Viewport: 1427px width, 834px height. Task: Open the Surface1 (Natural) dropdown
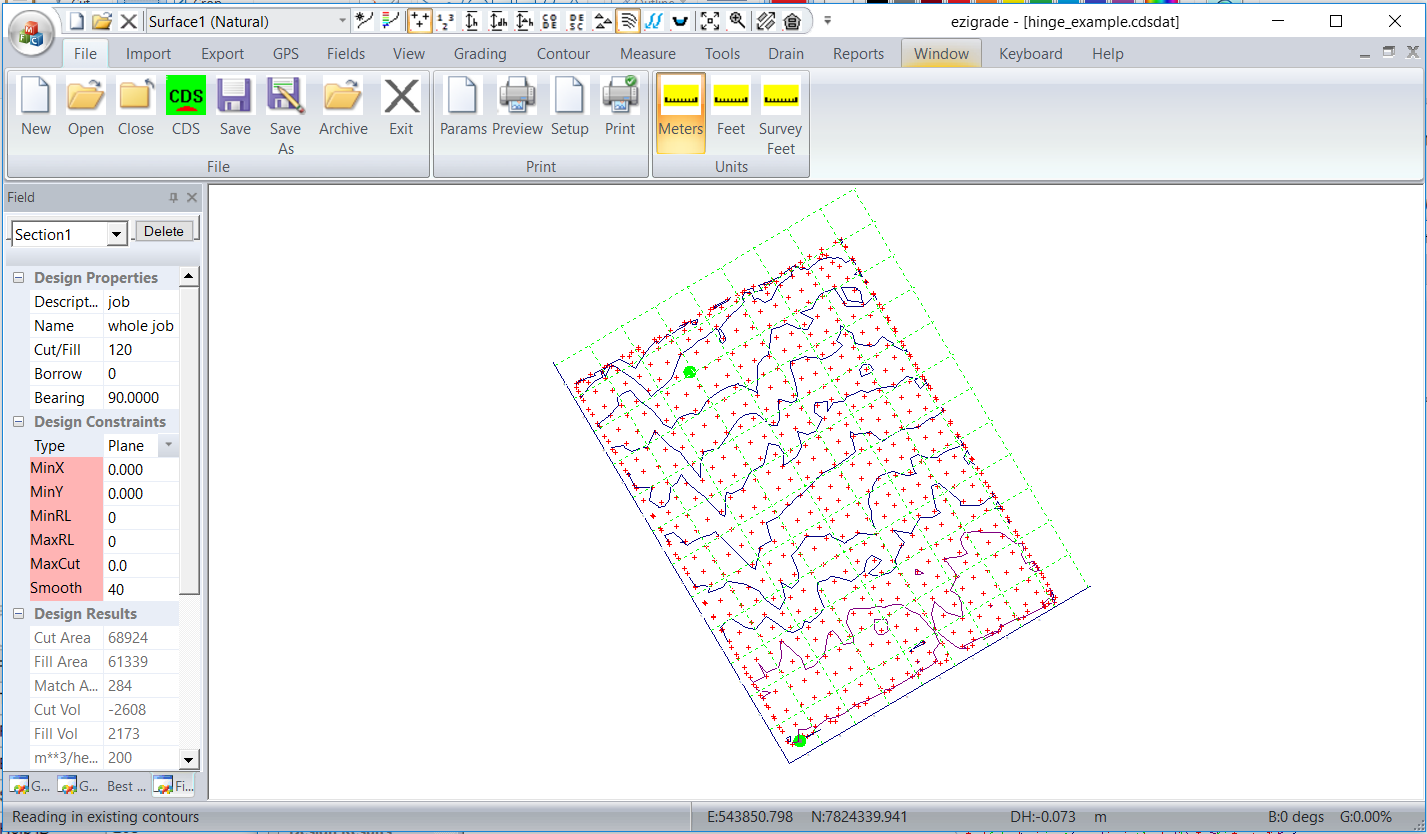click(343, 20)
